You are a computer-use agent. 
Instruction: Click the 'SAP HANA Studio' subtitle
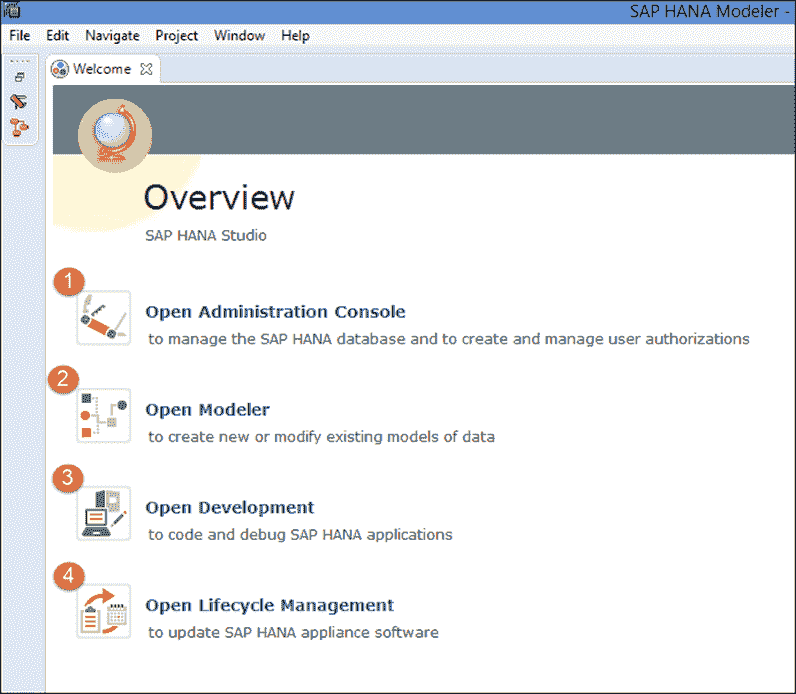[x=206, y=236]
